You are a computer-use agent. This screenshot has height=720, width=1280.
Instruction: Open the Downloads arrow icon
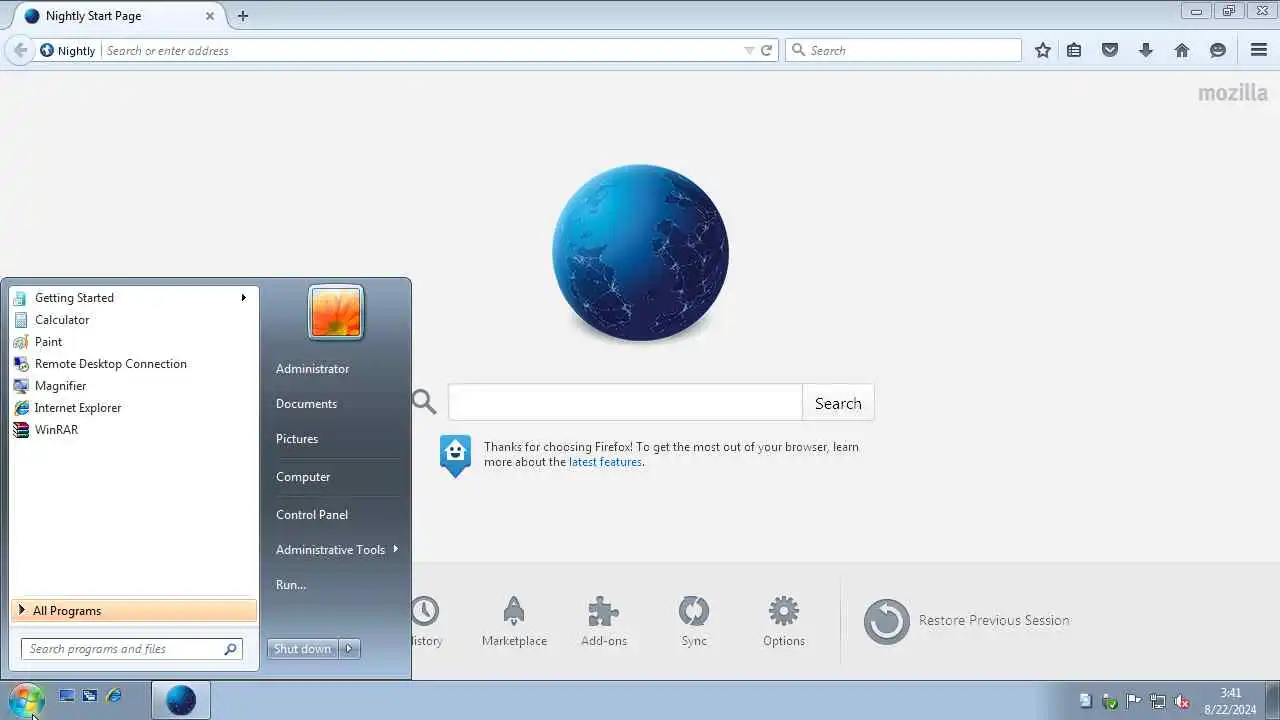click(1146, 50)
